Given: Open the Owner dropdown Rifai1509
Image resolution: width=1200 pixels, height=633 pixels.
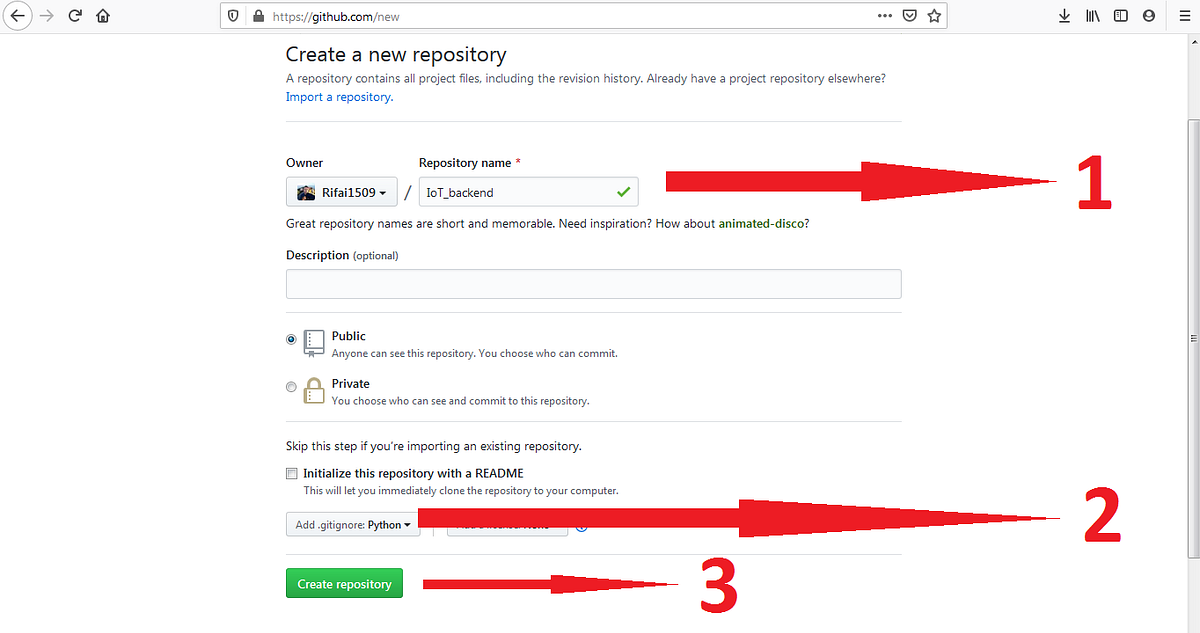Looking at the screenshot, I should pos(342,191).
